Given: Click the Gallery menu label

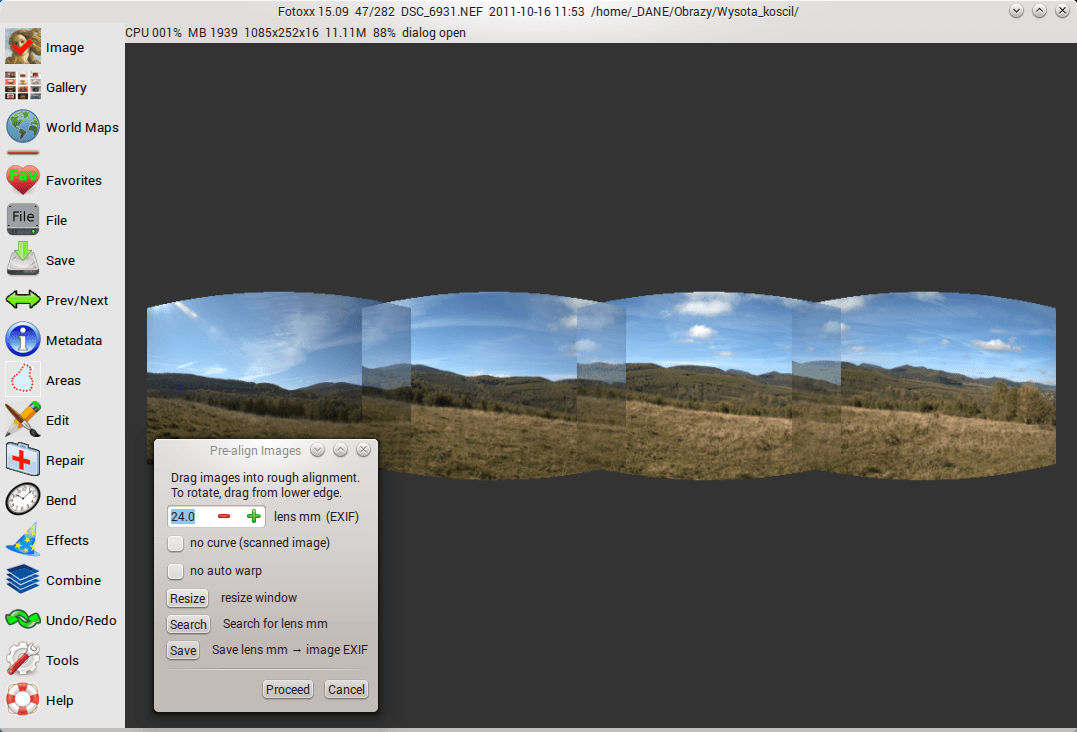Looking at the screenshot, I should pyautogui.click(x=67, y=87).
